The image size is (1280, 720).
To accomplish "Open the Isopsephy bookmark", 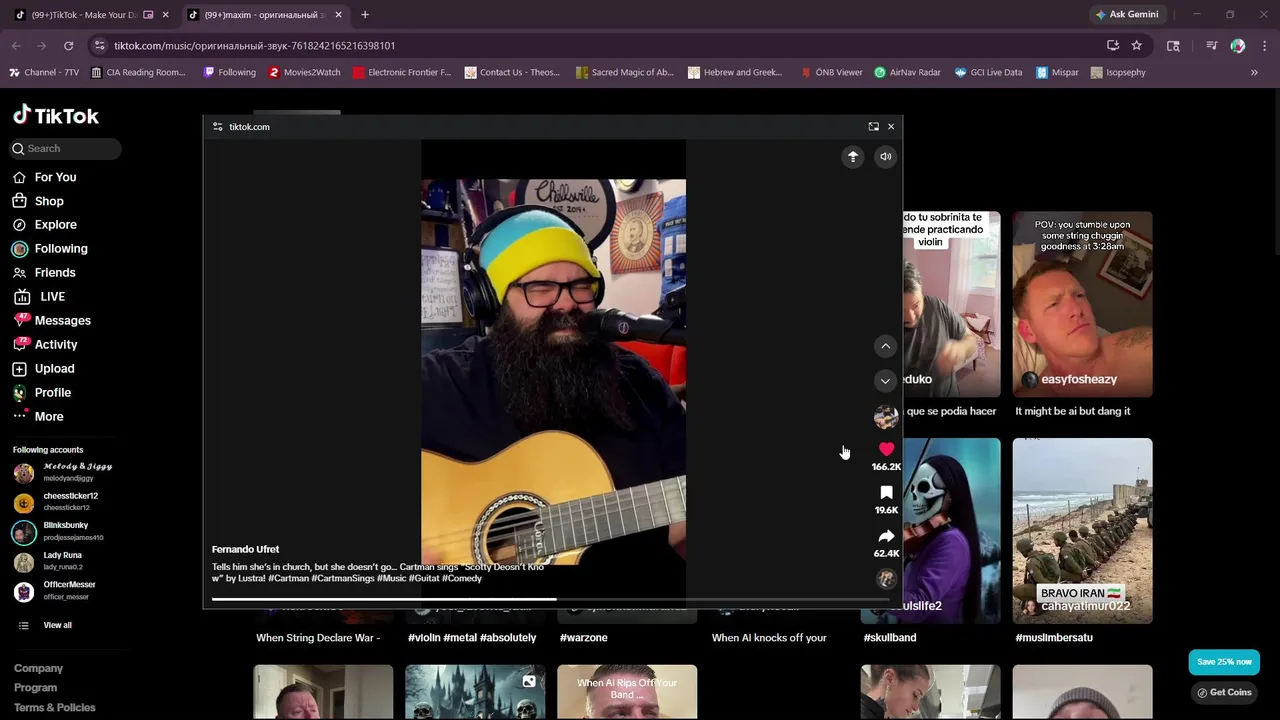I will 1119,72.
